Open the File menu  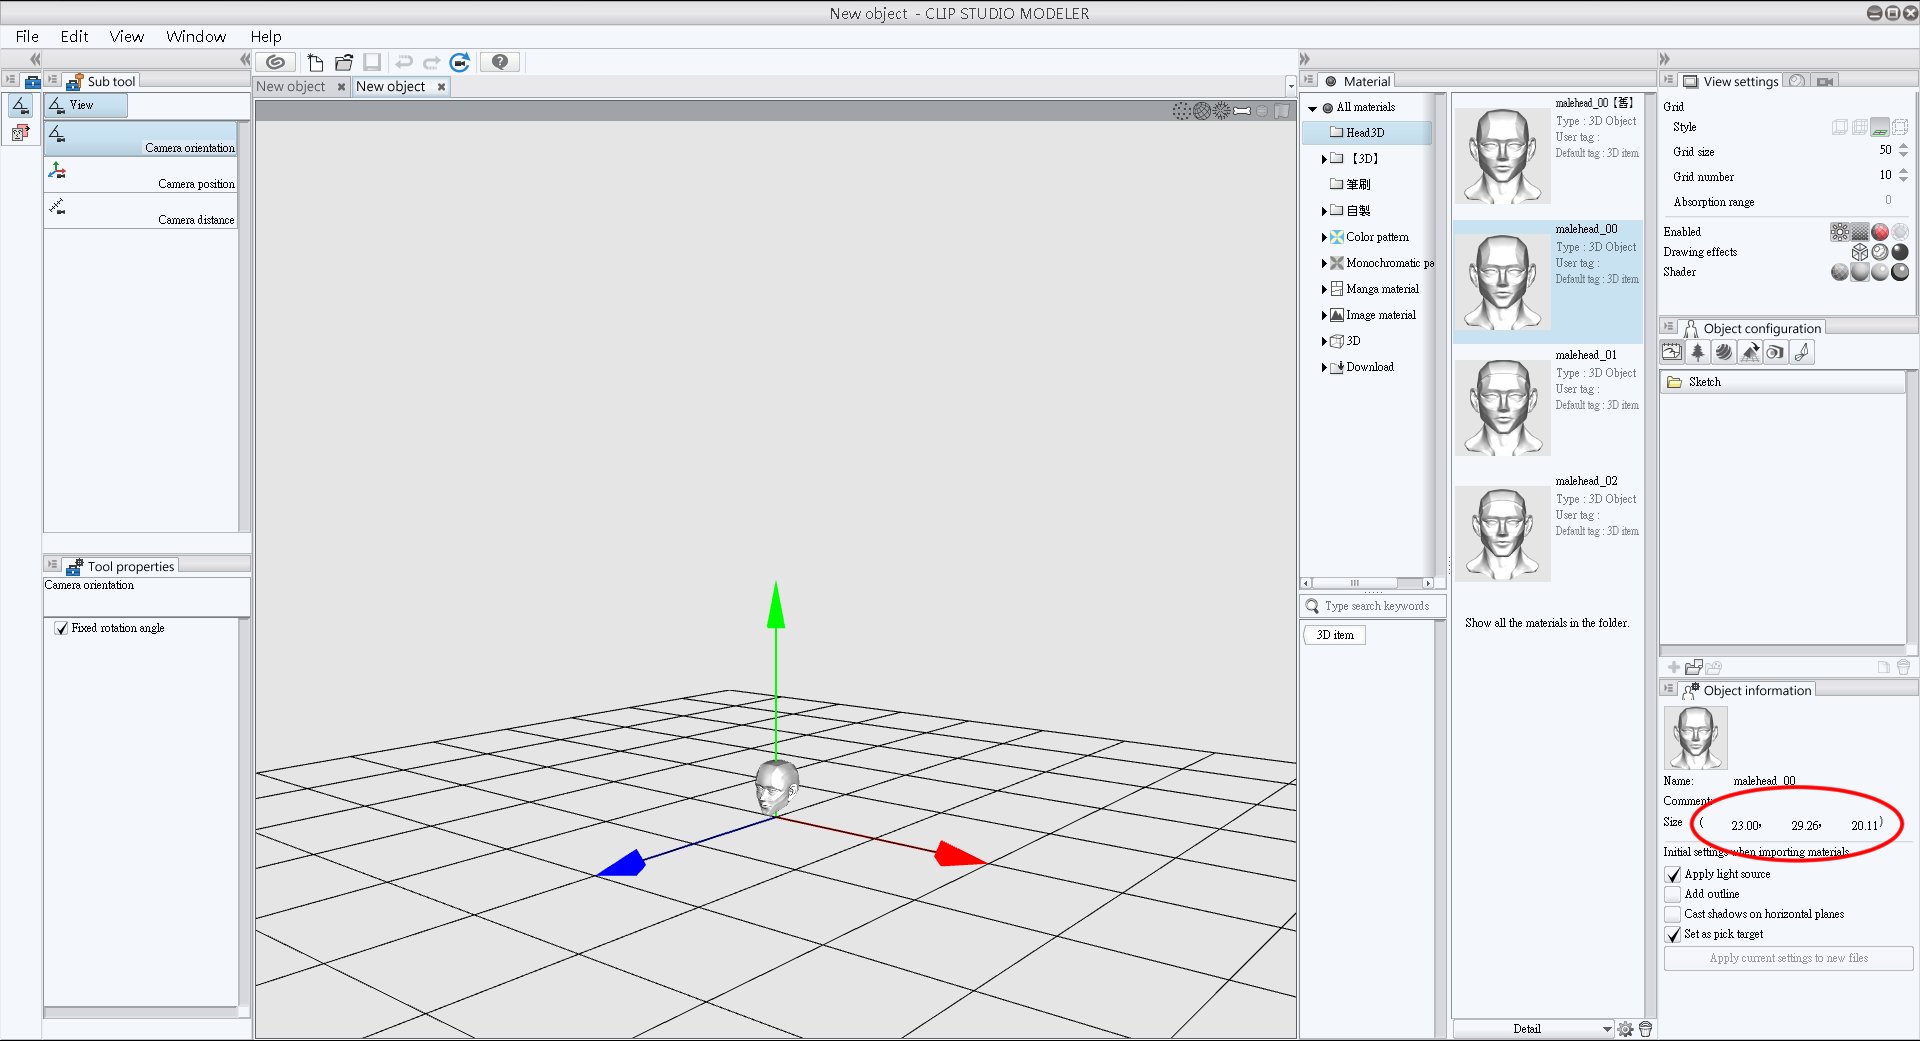27,36
